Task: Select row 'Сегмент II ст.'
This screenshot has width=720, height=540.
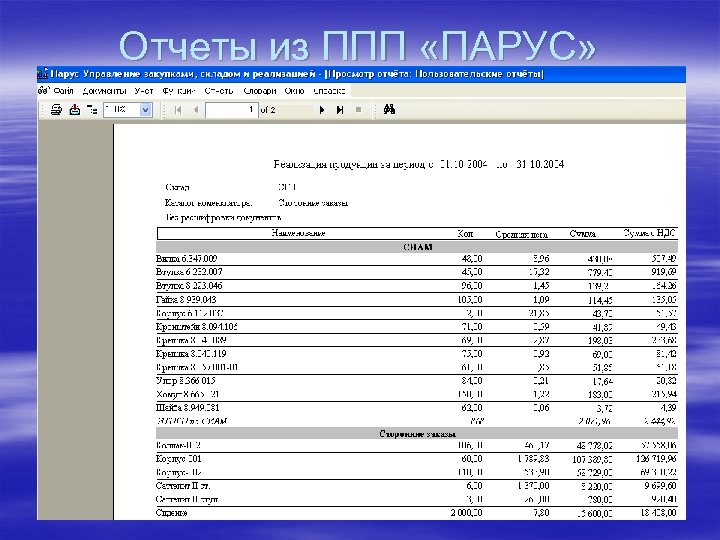Action: [x=416, y=485]
